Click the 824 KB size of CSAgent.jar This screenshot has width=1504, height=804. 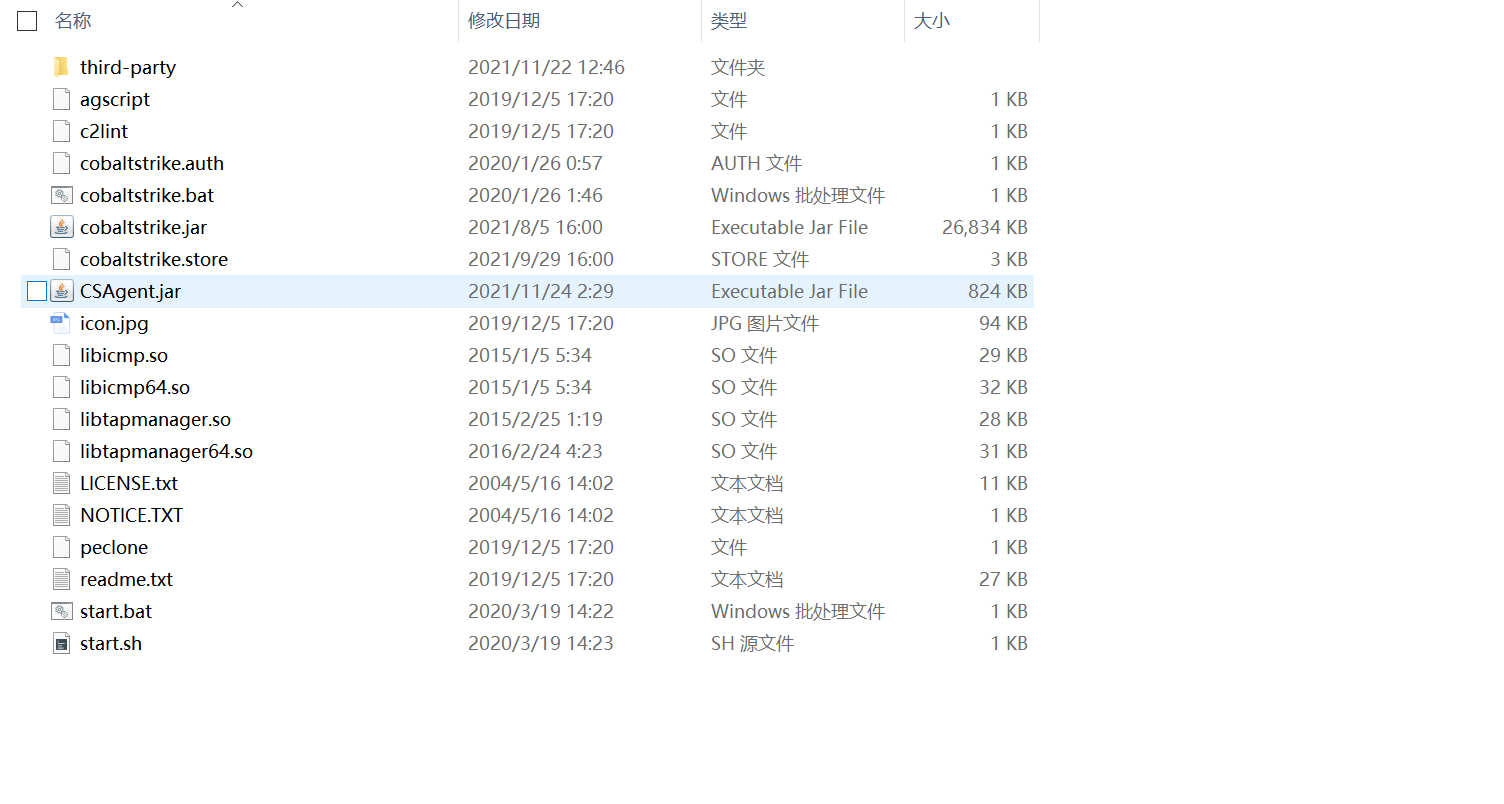point(998,291)
